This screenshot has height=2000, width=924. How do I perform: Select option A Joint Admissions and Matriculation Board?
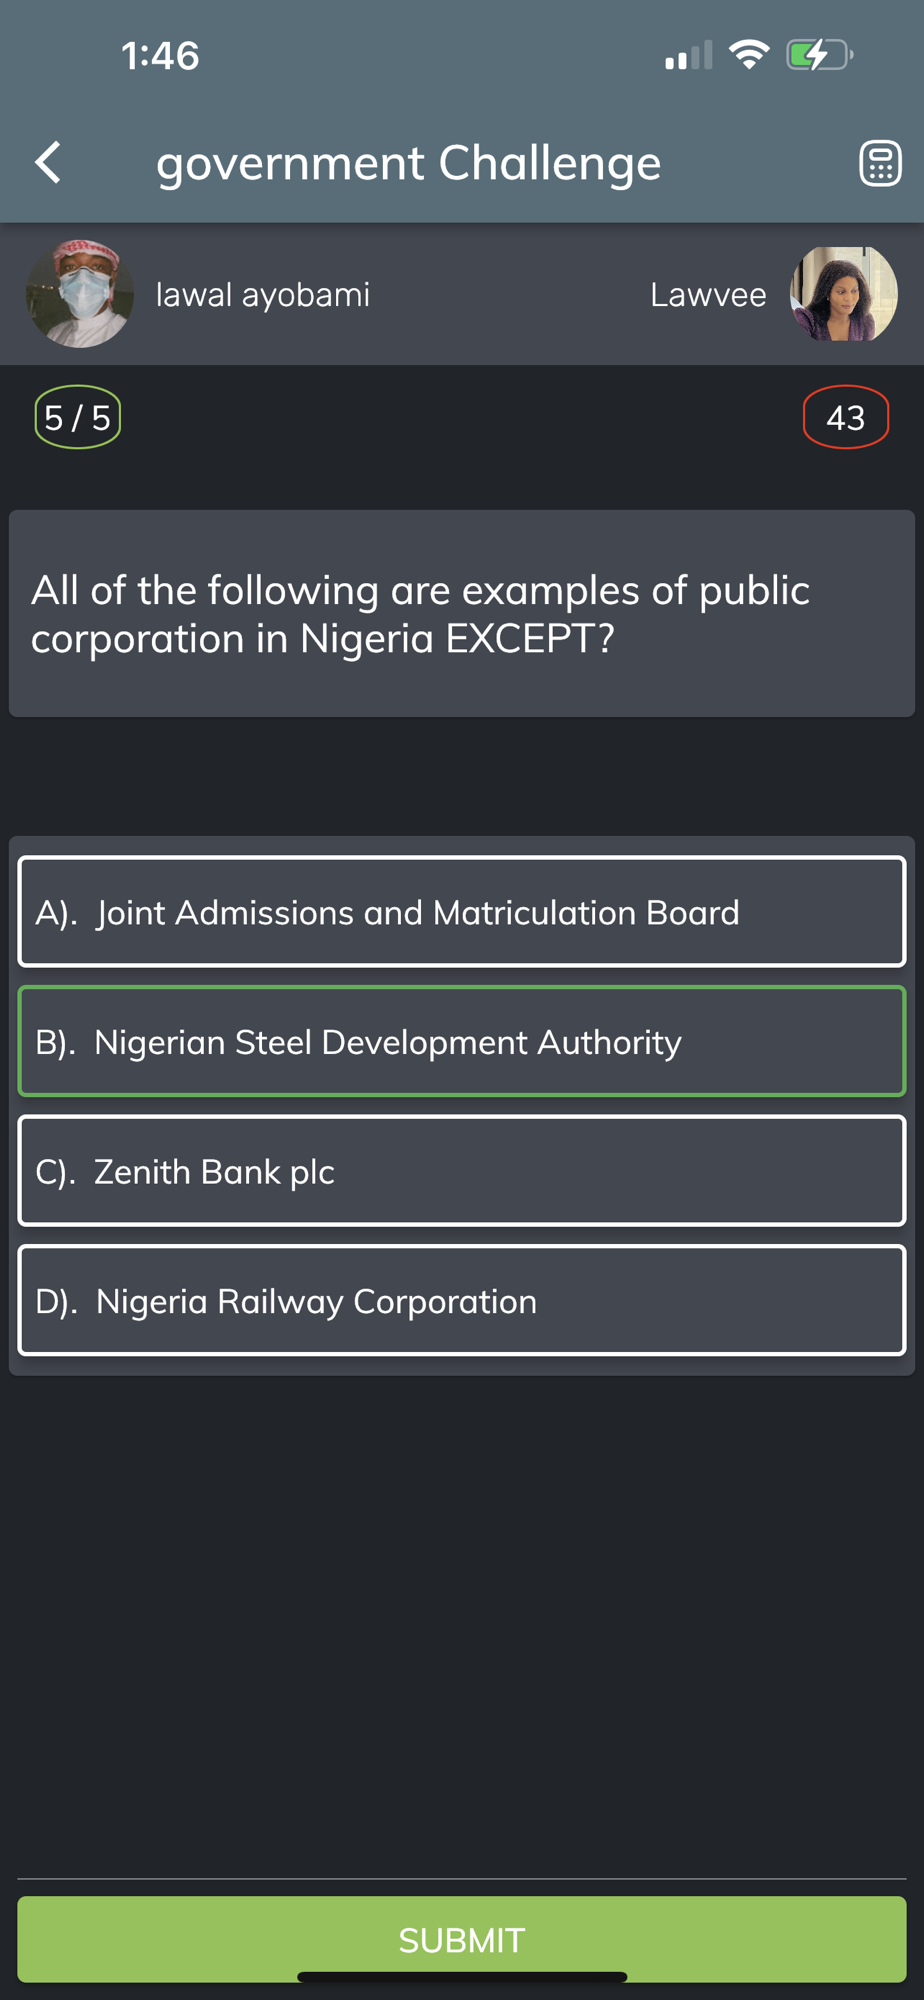coord(462,912)
